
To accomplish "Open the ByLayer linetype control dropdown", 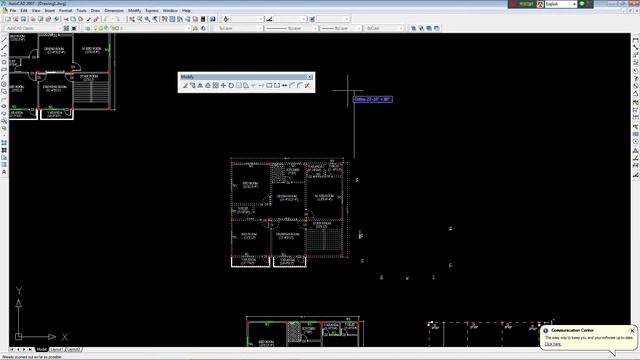I will coord(315,28).
